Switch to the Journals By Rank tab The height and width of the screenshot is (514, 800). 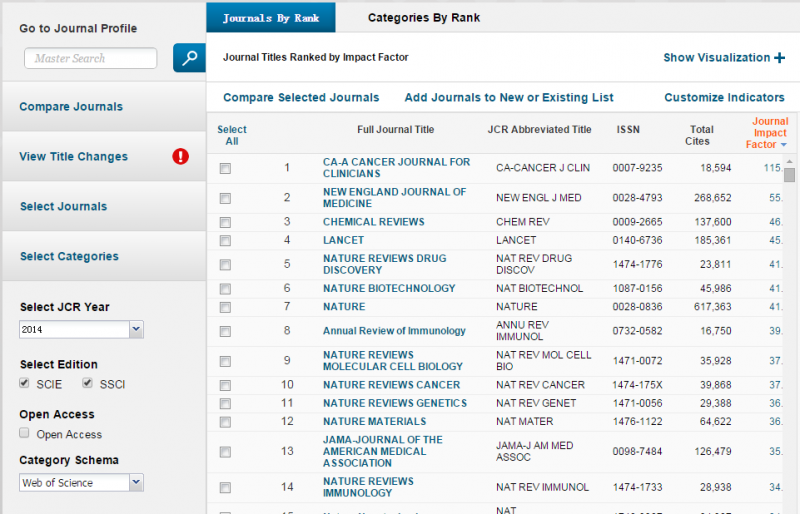tap(271, 18)
